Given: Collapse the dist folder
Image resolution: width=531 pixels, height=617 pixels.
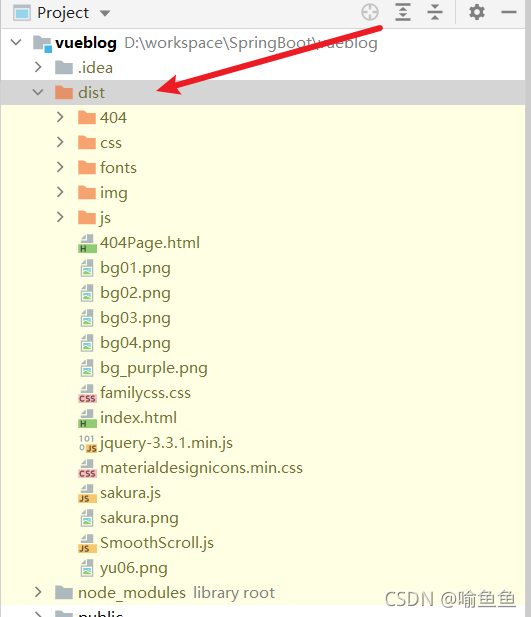Looking at the screenshot, I should click(x=38, y=92).
